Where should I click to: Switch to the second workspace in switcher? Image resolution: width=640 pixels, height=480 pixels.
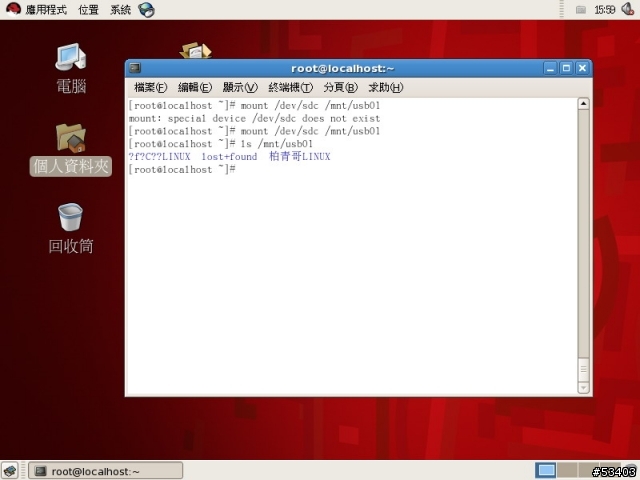click(567, 471)
